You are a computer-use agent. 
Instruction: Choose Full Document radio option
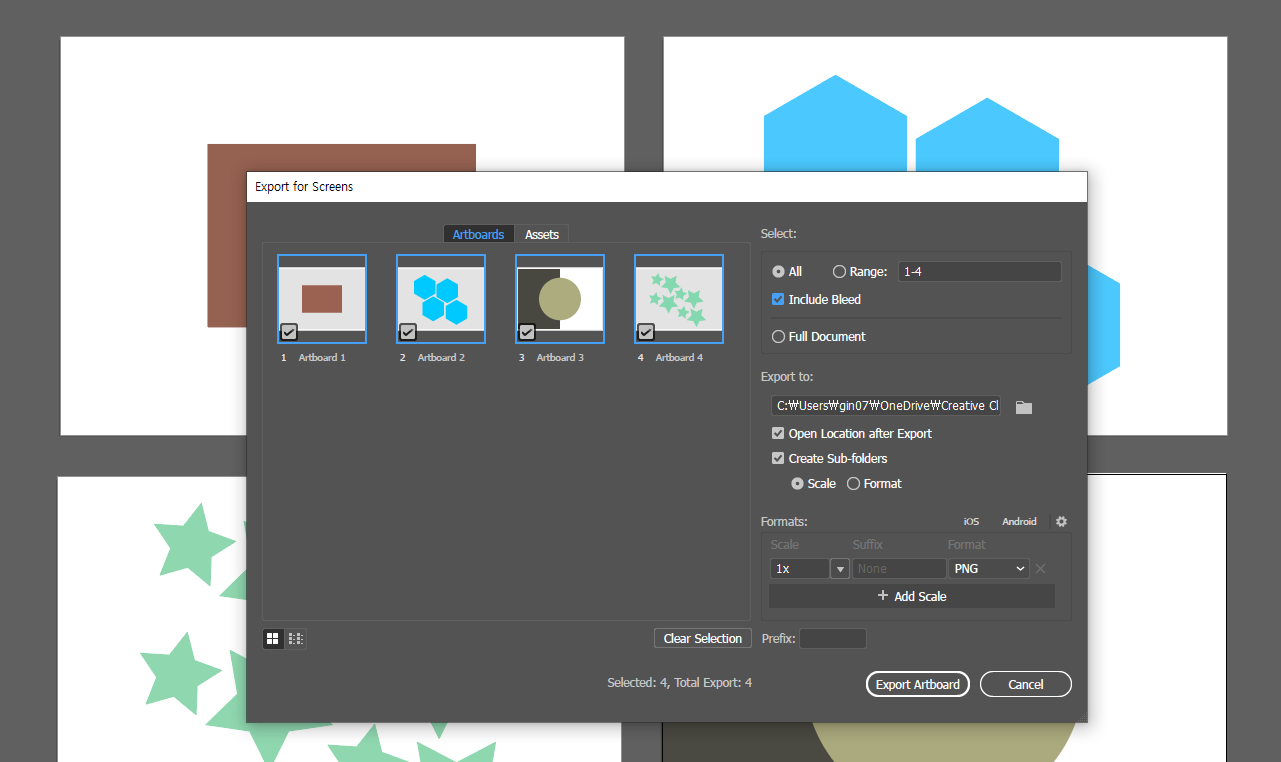[778, 336]
